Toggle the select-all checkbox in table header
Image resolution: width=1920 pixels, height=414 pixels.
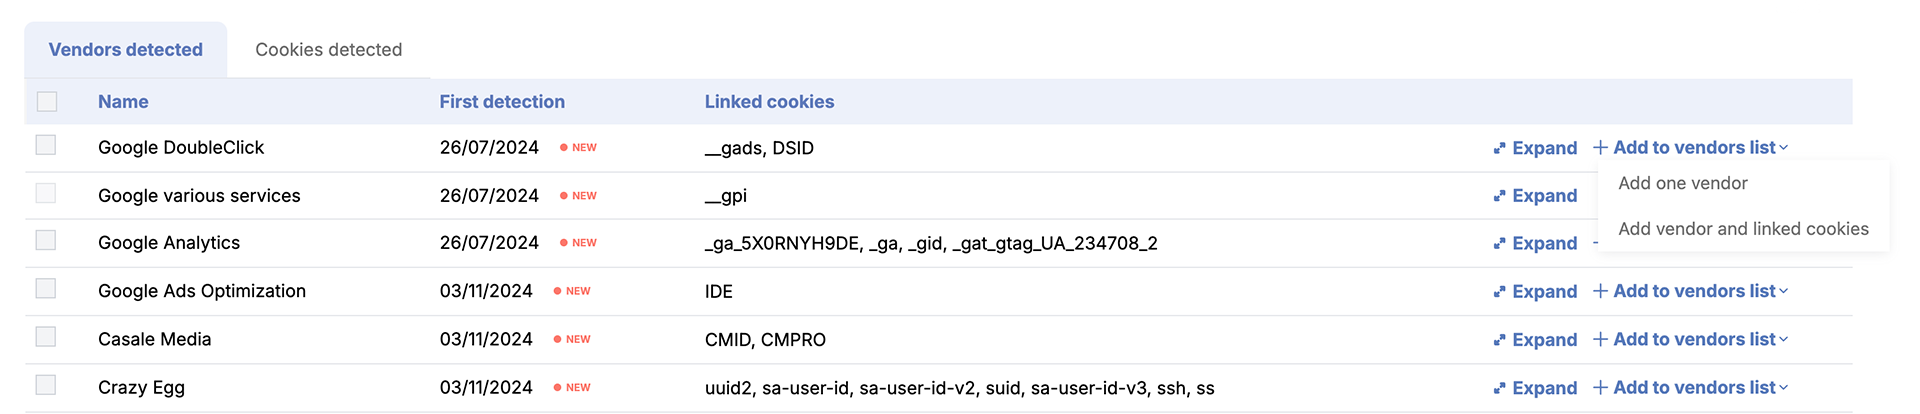point(47,101)
